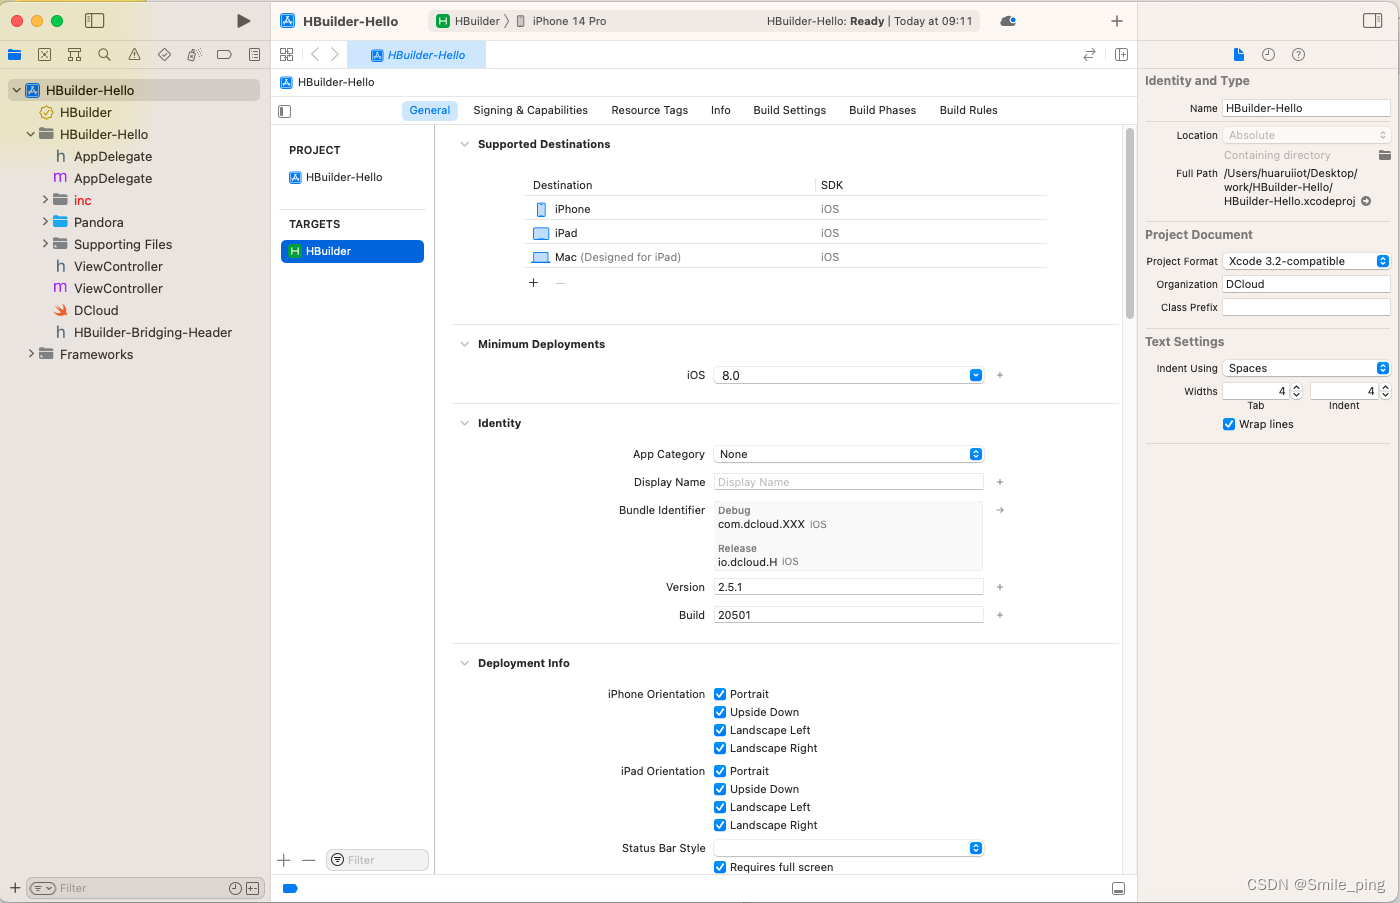This screenshot has height=903, width=1400.
Task: Open the Status Bar Style dropdown
Action: click(849, 848)
